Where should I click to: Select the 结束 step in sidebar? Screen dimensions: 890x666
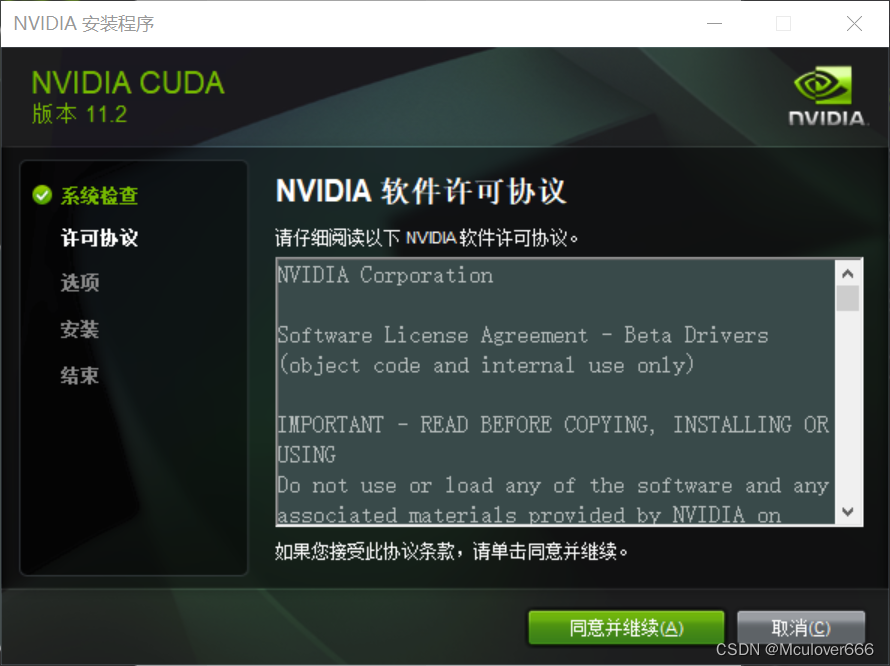80,375
